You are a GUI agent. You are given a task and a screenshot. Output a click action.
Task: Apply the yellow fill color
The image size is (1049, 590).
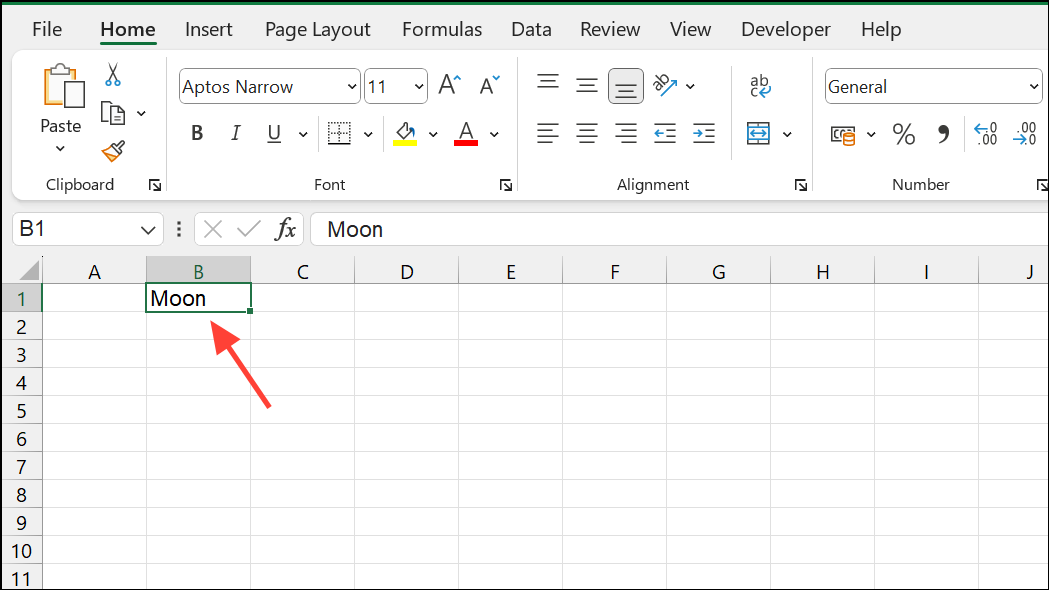tap(405, 134)
